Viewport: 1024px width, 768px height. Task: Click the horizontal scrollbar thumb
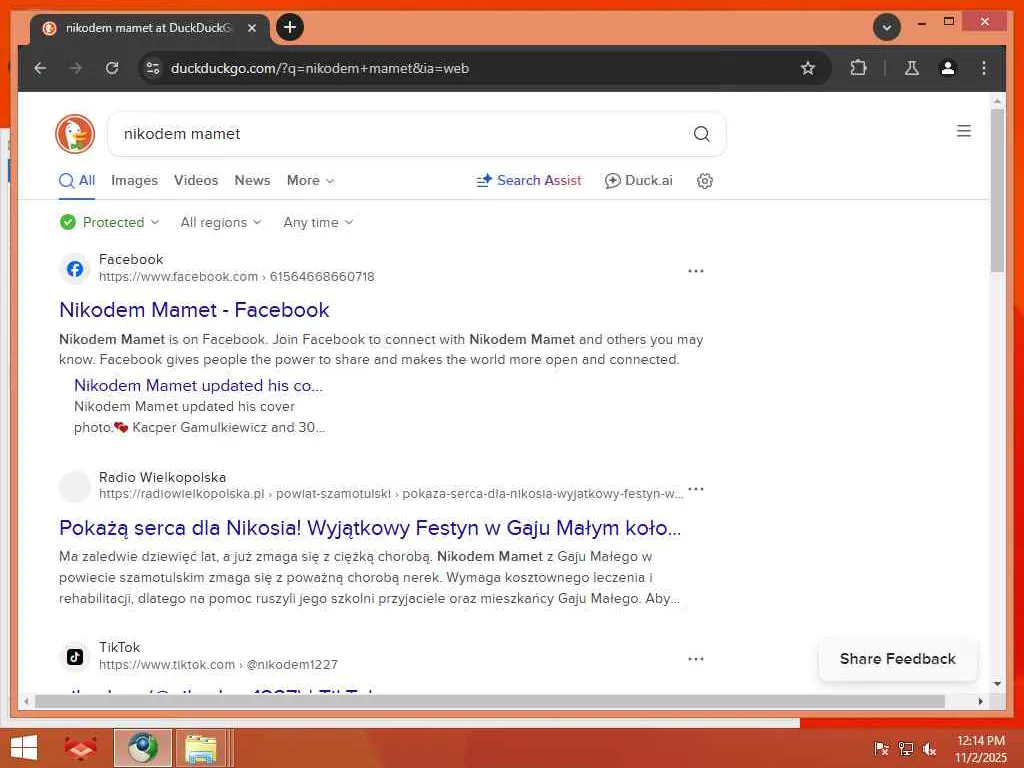coord(490,701)
